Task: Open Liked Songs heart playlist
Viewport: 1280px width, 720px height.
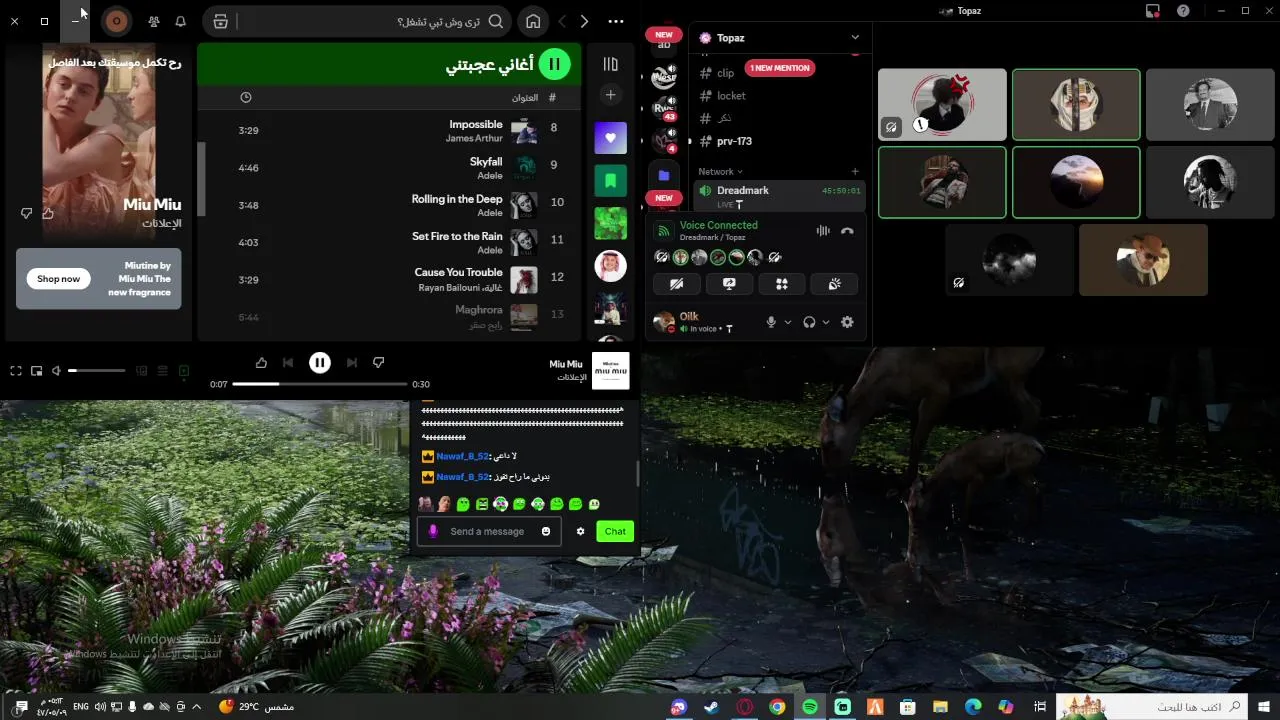Action: [610, 138]
